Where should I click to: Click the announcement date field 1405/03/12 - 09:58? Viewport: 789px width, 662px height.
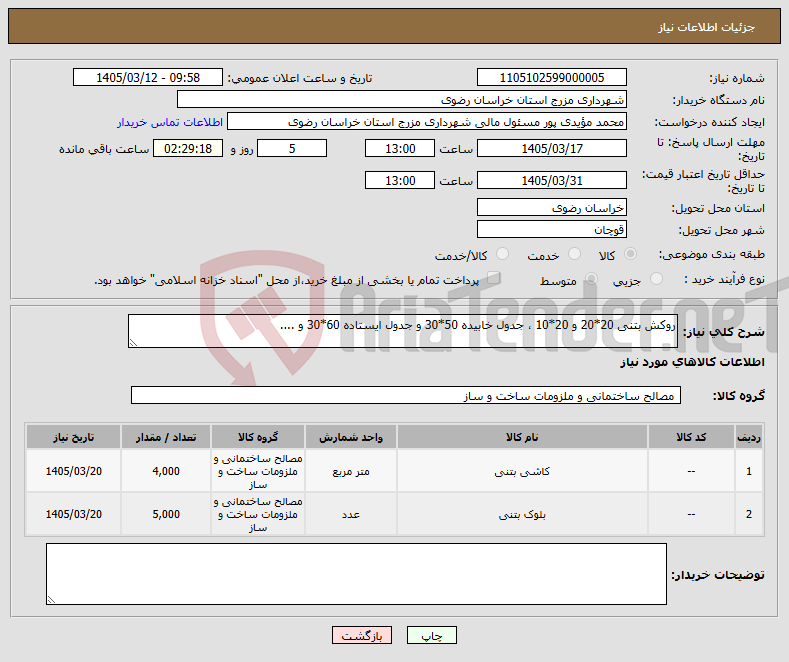pyautogui.click(x=148, y=77)
